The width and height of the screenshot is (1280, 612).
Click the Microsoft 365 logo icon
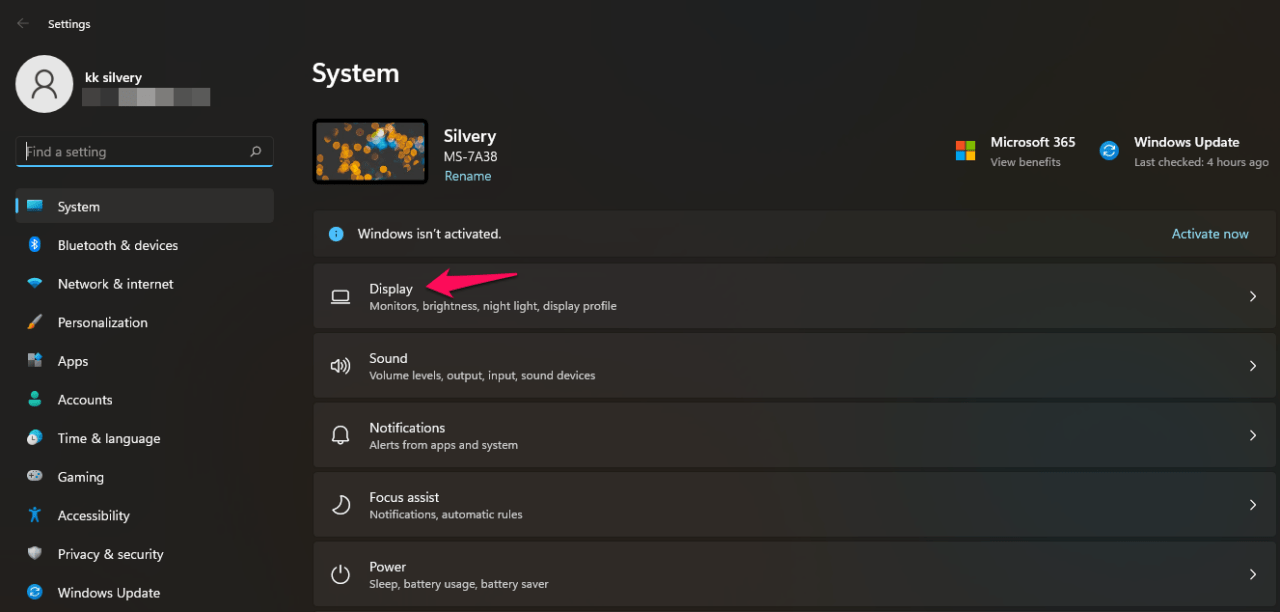click(x=965, y=151)
